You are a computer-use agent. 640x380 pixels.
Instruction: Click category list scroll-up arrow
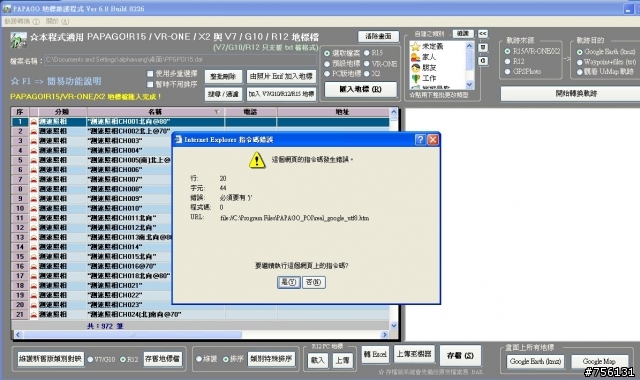pyautogui.click(x=469, y=46)
